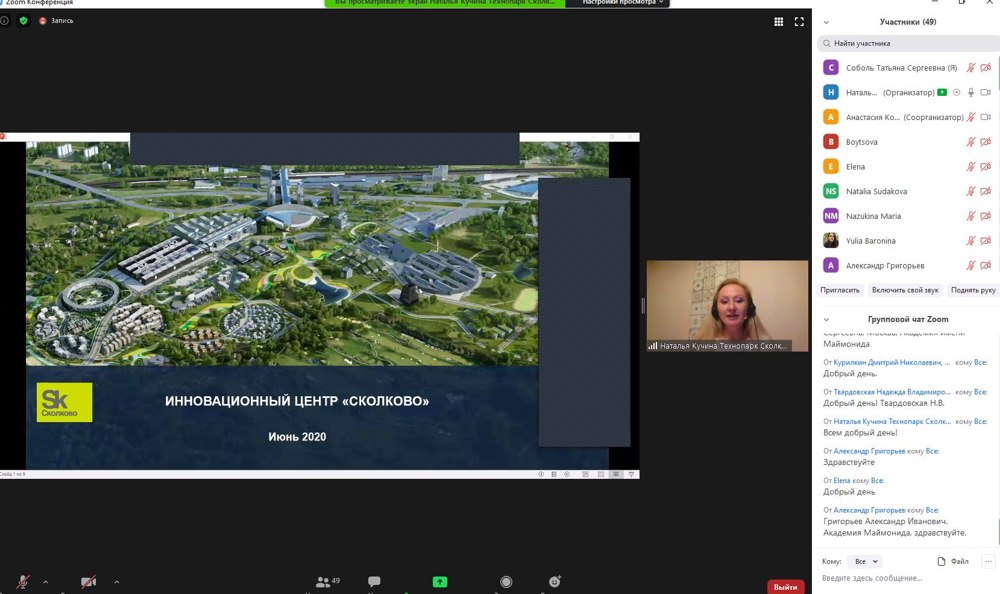This screenshot has height=594, width=1000.
Task: Click the red recording indicator «Запись»
Action: click(56, 20)
